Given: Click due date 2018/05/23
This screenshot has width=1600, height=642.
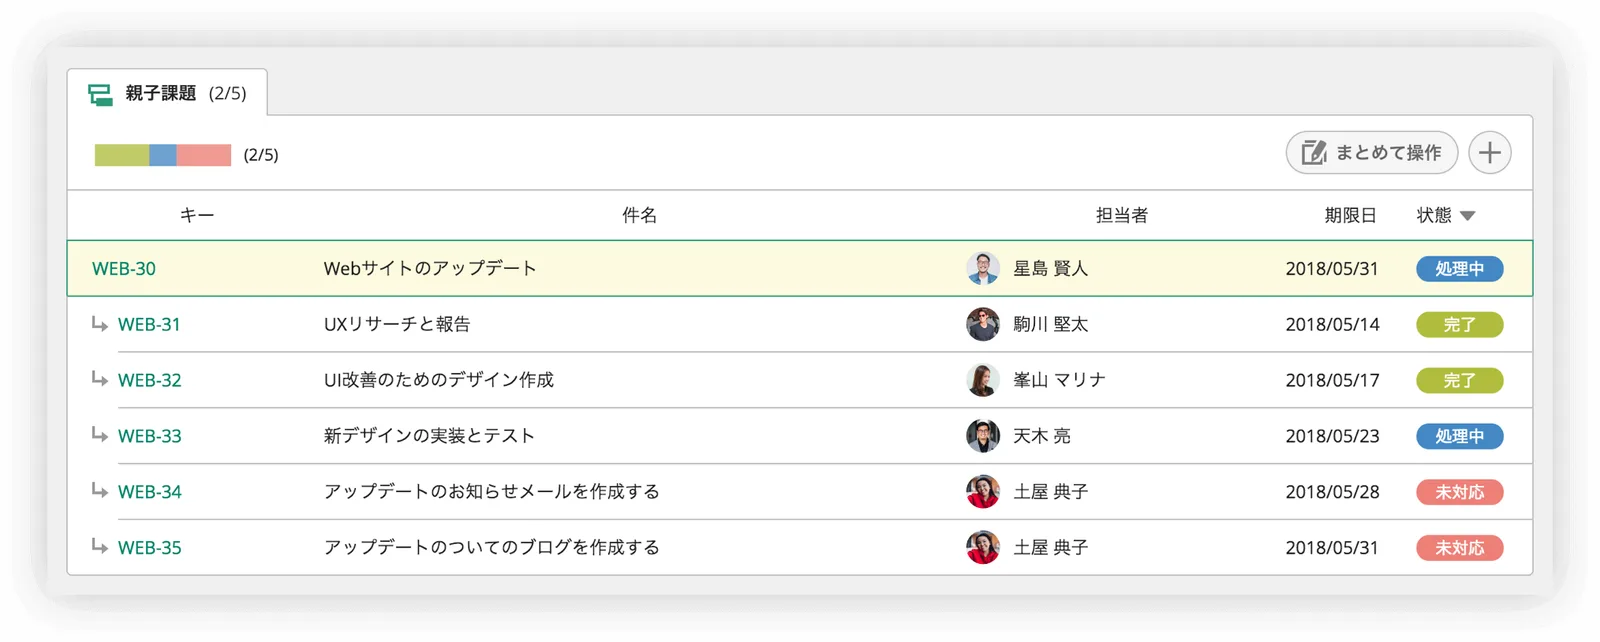Looking at the screenshot, I should [x=1332, y=437].
